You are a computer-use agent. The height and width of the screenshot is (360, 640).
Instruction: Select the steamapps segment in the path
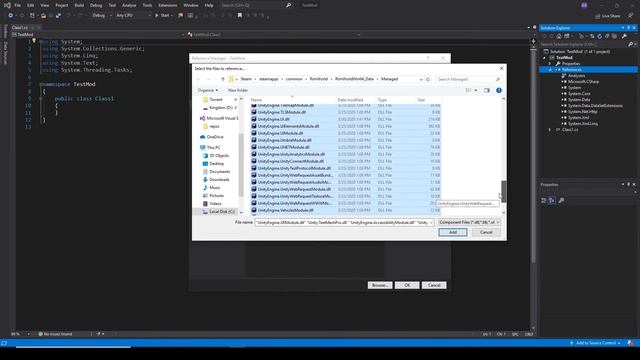[269, 79]
